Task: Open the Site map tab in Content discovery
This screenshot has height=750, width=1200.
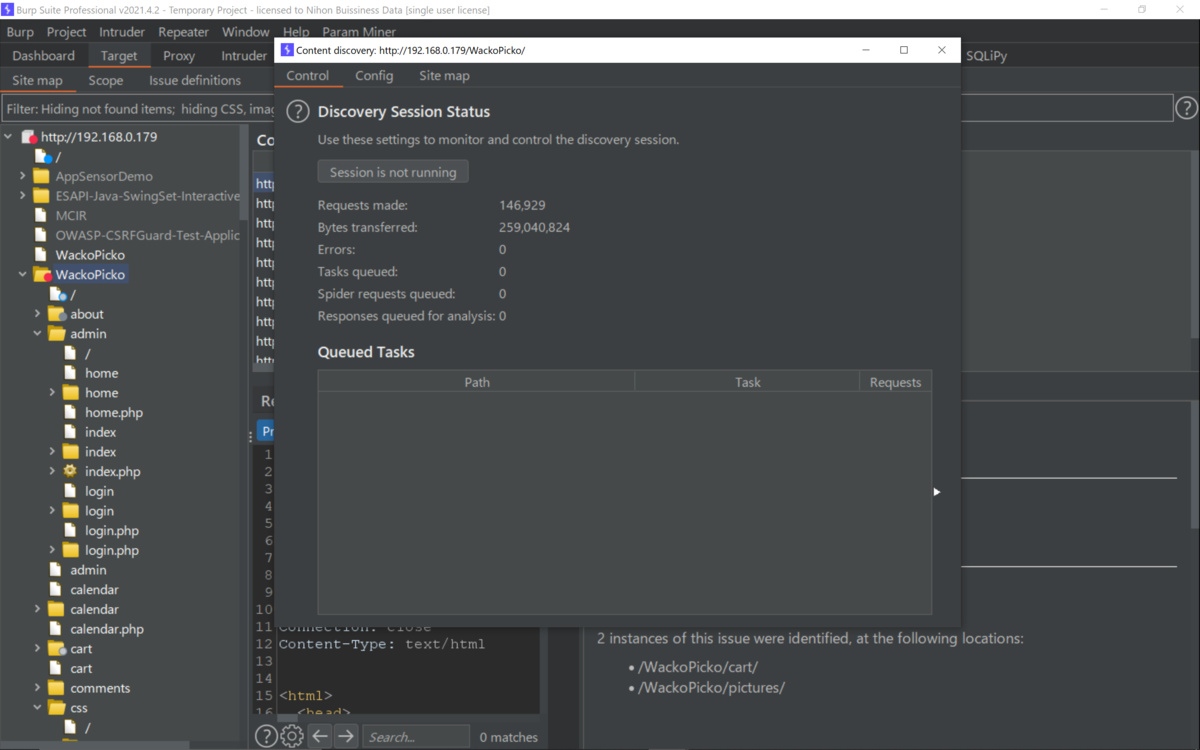Action: pos(444,76)
